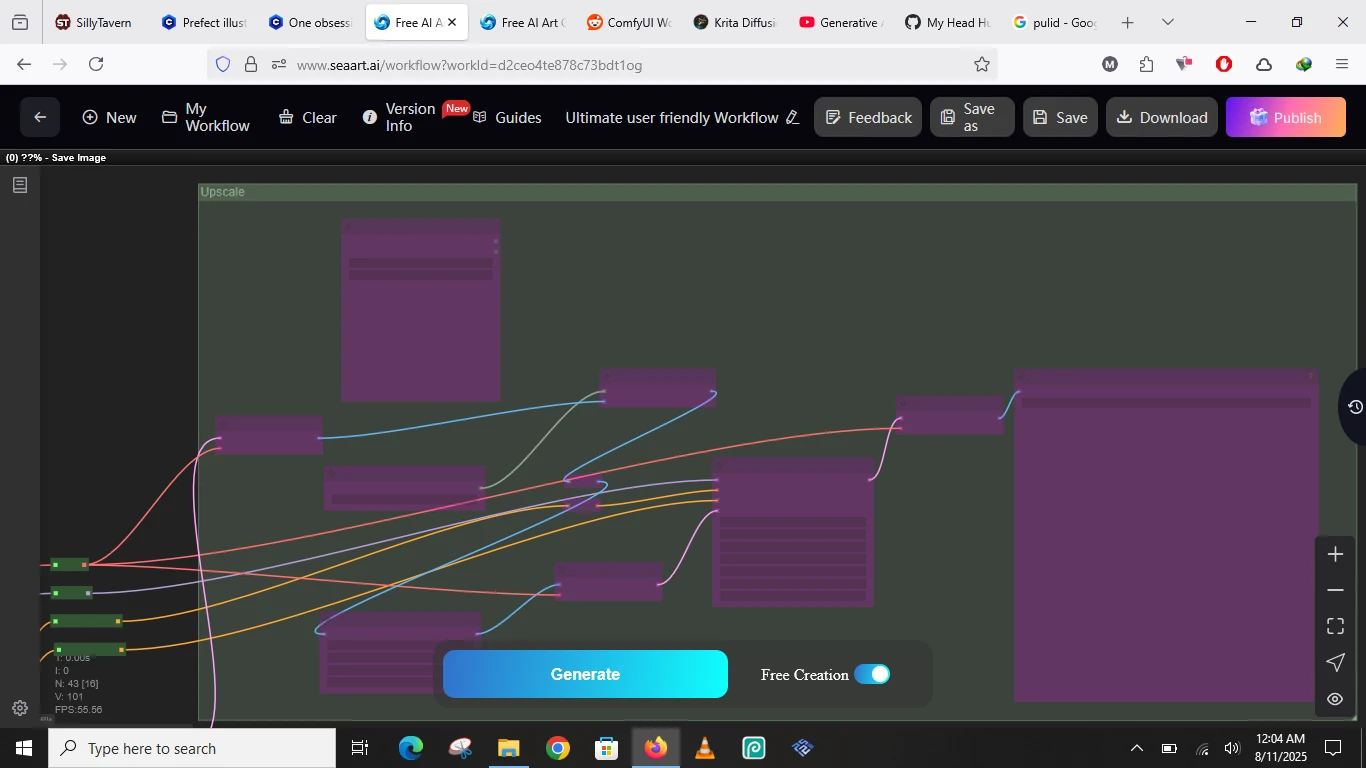Edit workflow name with pencil icon
The image size is (1366, 768).
[x=792, y=118]
